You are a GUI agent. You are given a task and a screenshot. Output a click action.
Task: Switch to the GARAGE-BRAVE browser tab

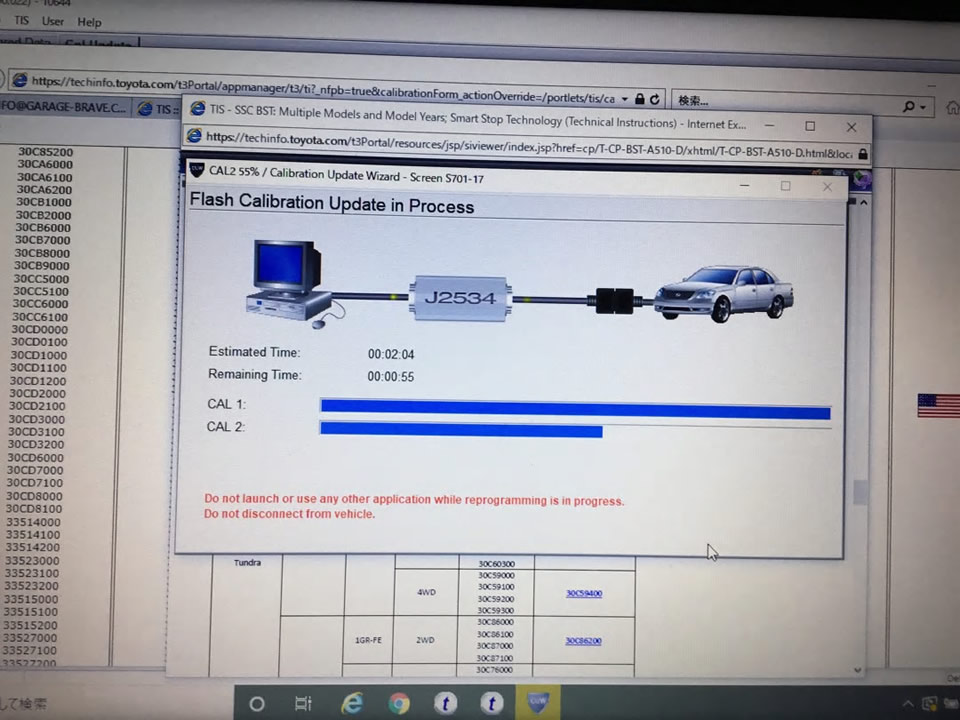pos(64,107)
